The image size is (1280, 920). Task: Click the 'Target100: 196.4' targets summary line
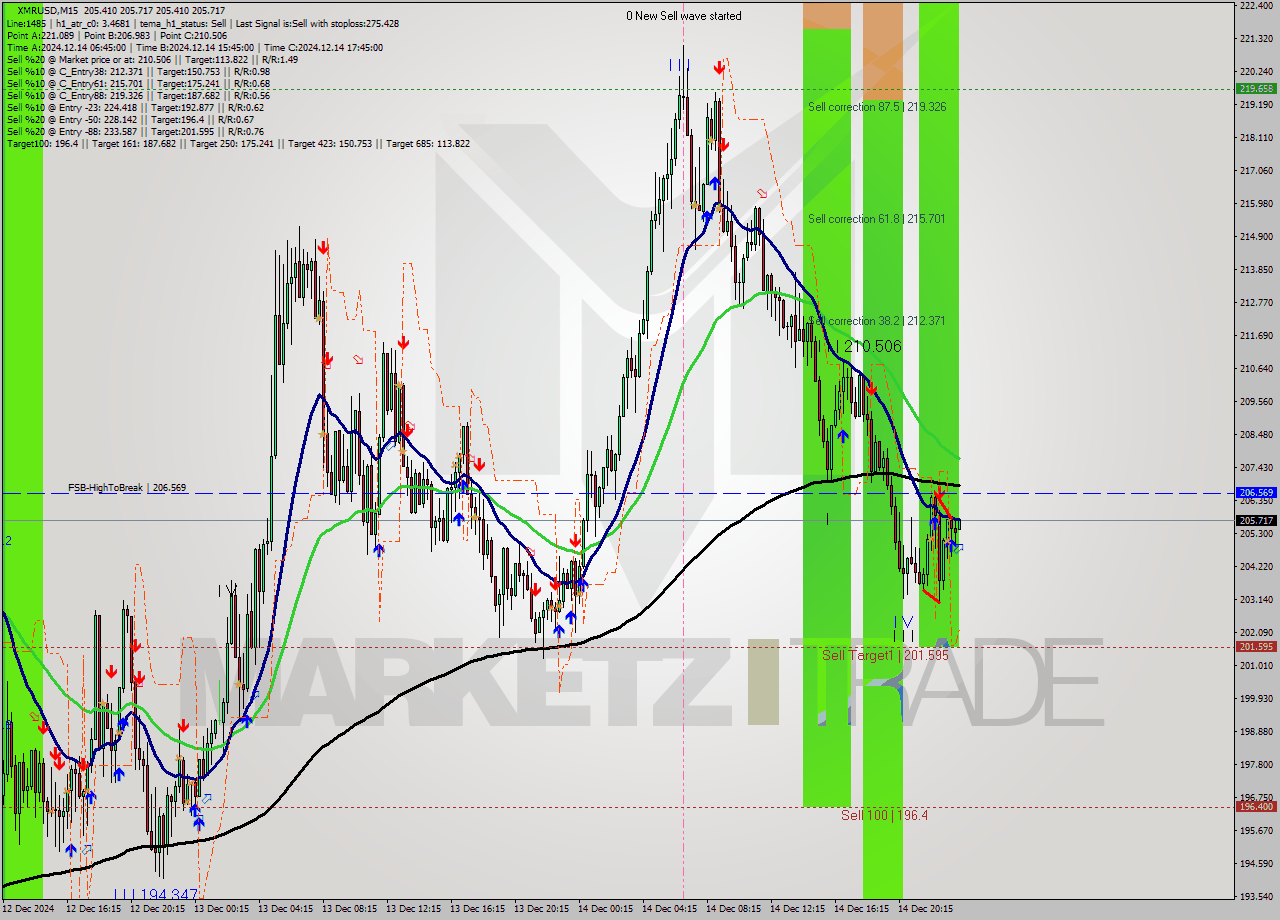238,143
